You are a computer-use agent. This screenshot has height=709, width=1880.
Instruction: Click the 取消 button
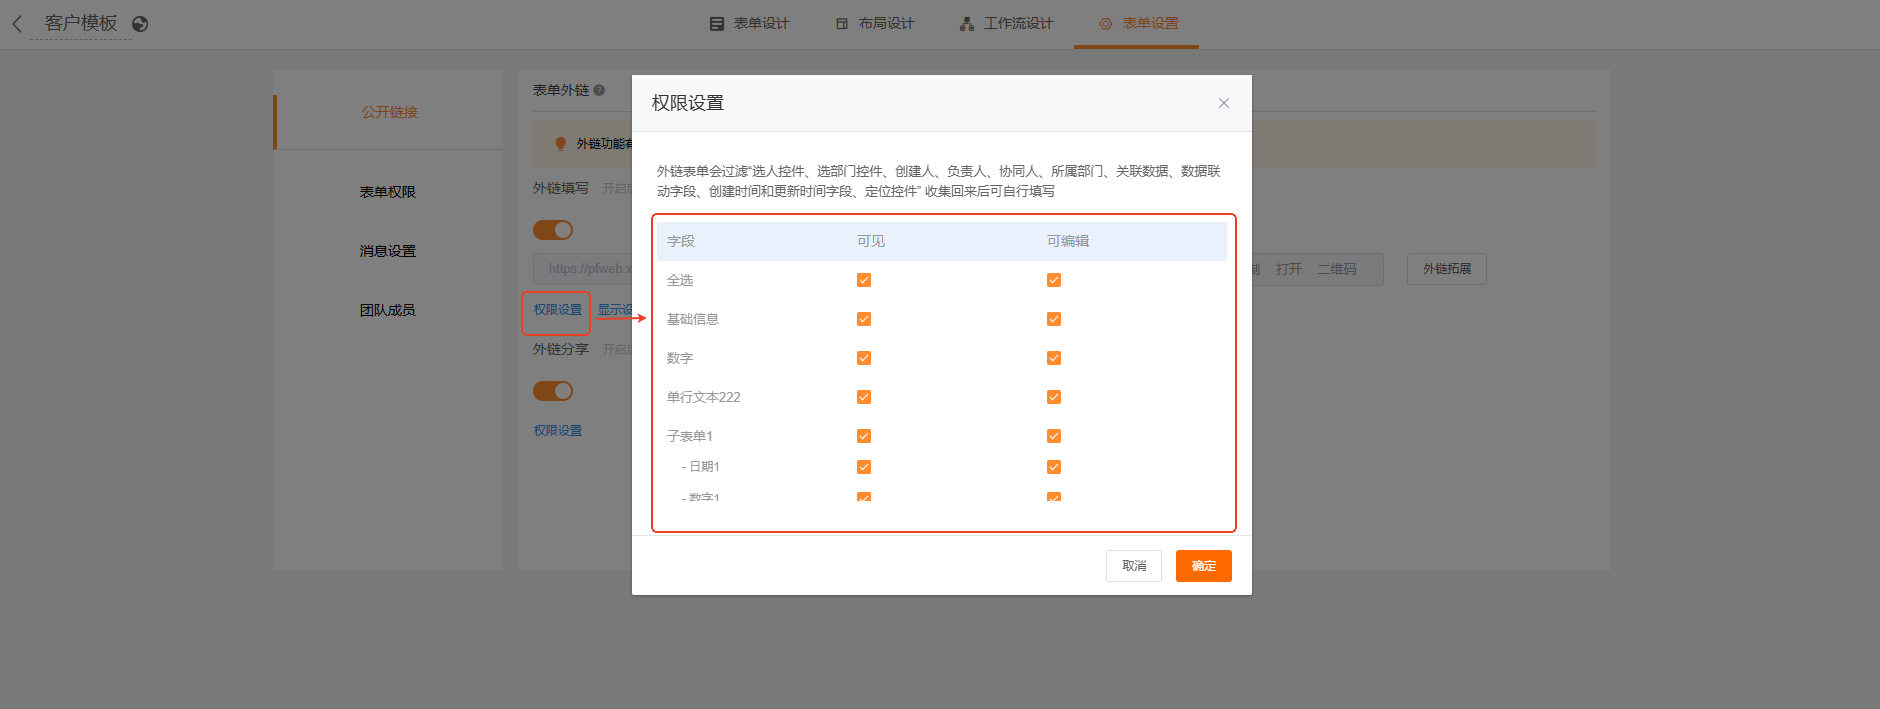point(1133,566)
